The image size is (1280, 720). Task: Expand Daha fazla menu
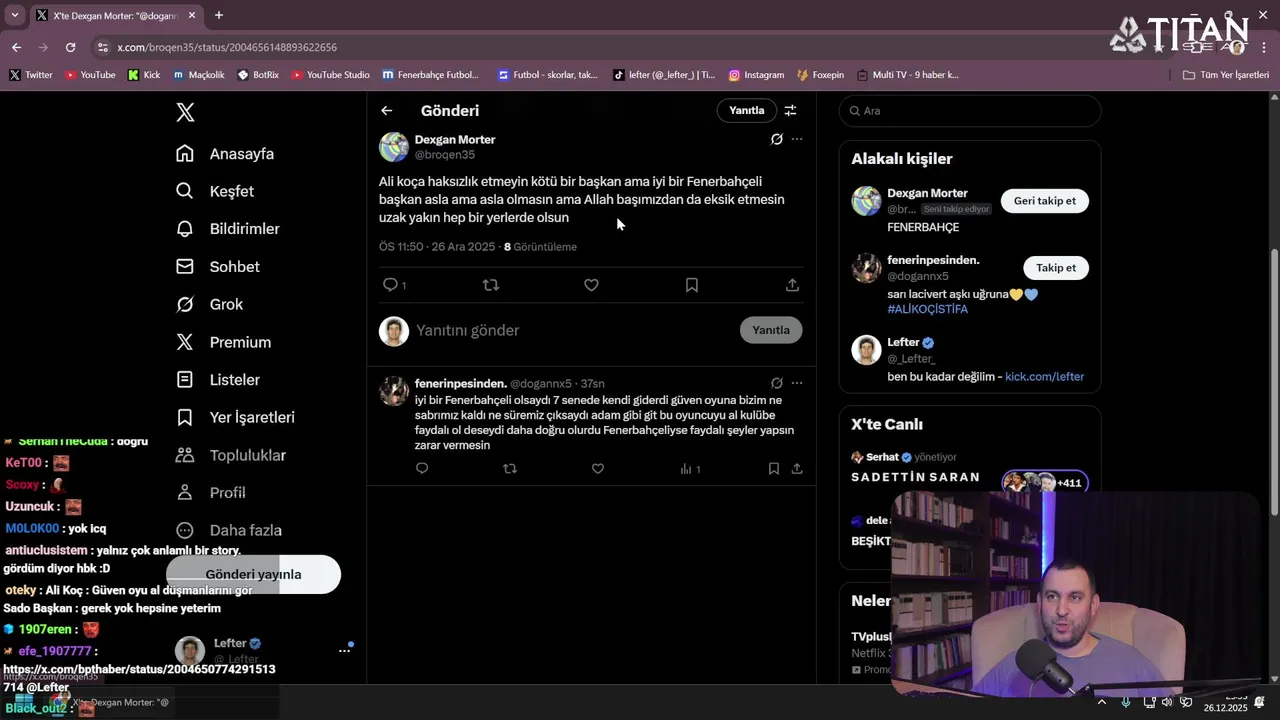point(229,530)
